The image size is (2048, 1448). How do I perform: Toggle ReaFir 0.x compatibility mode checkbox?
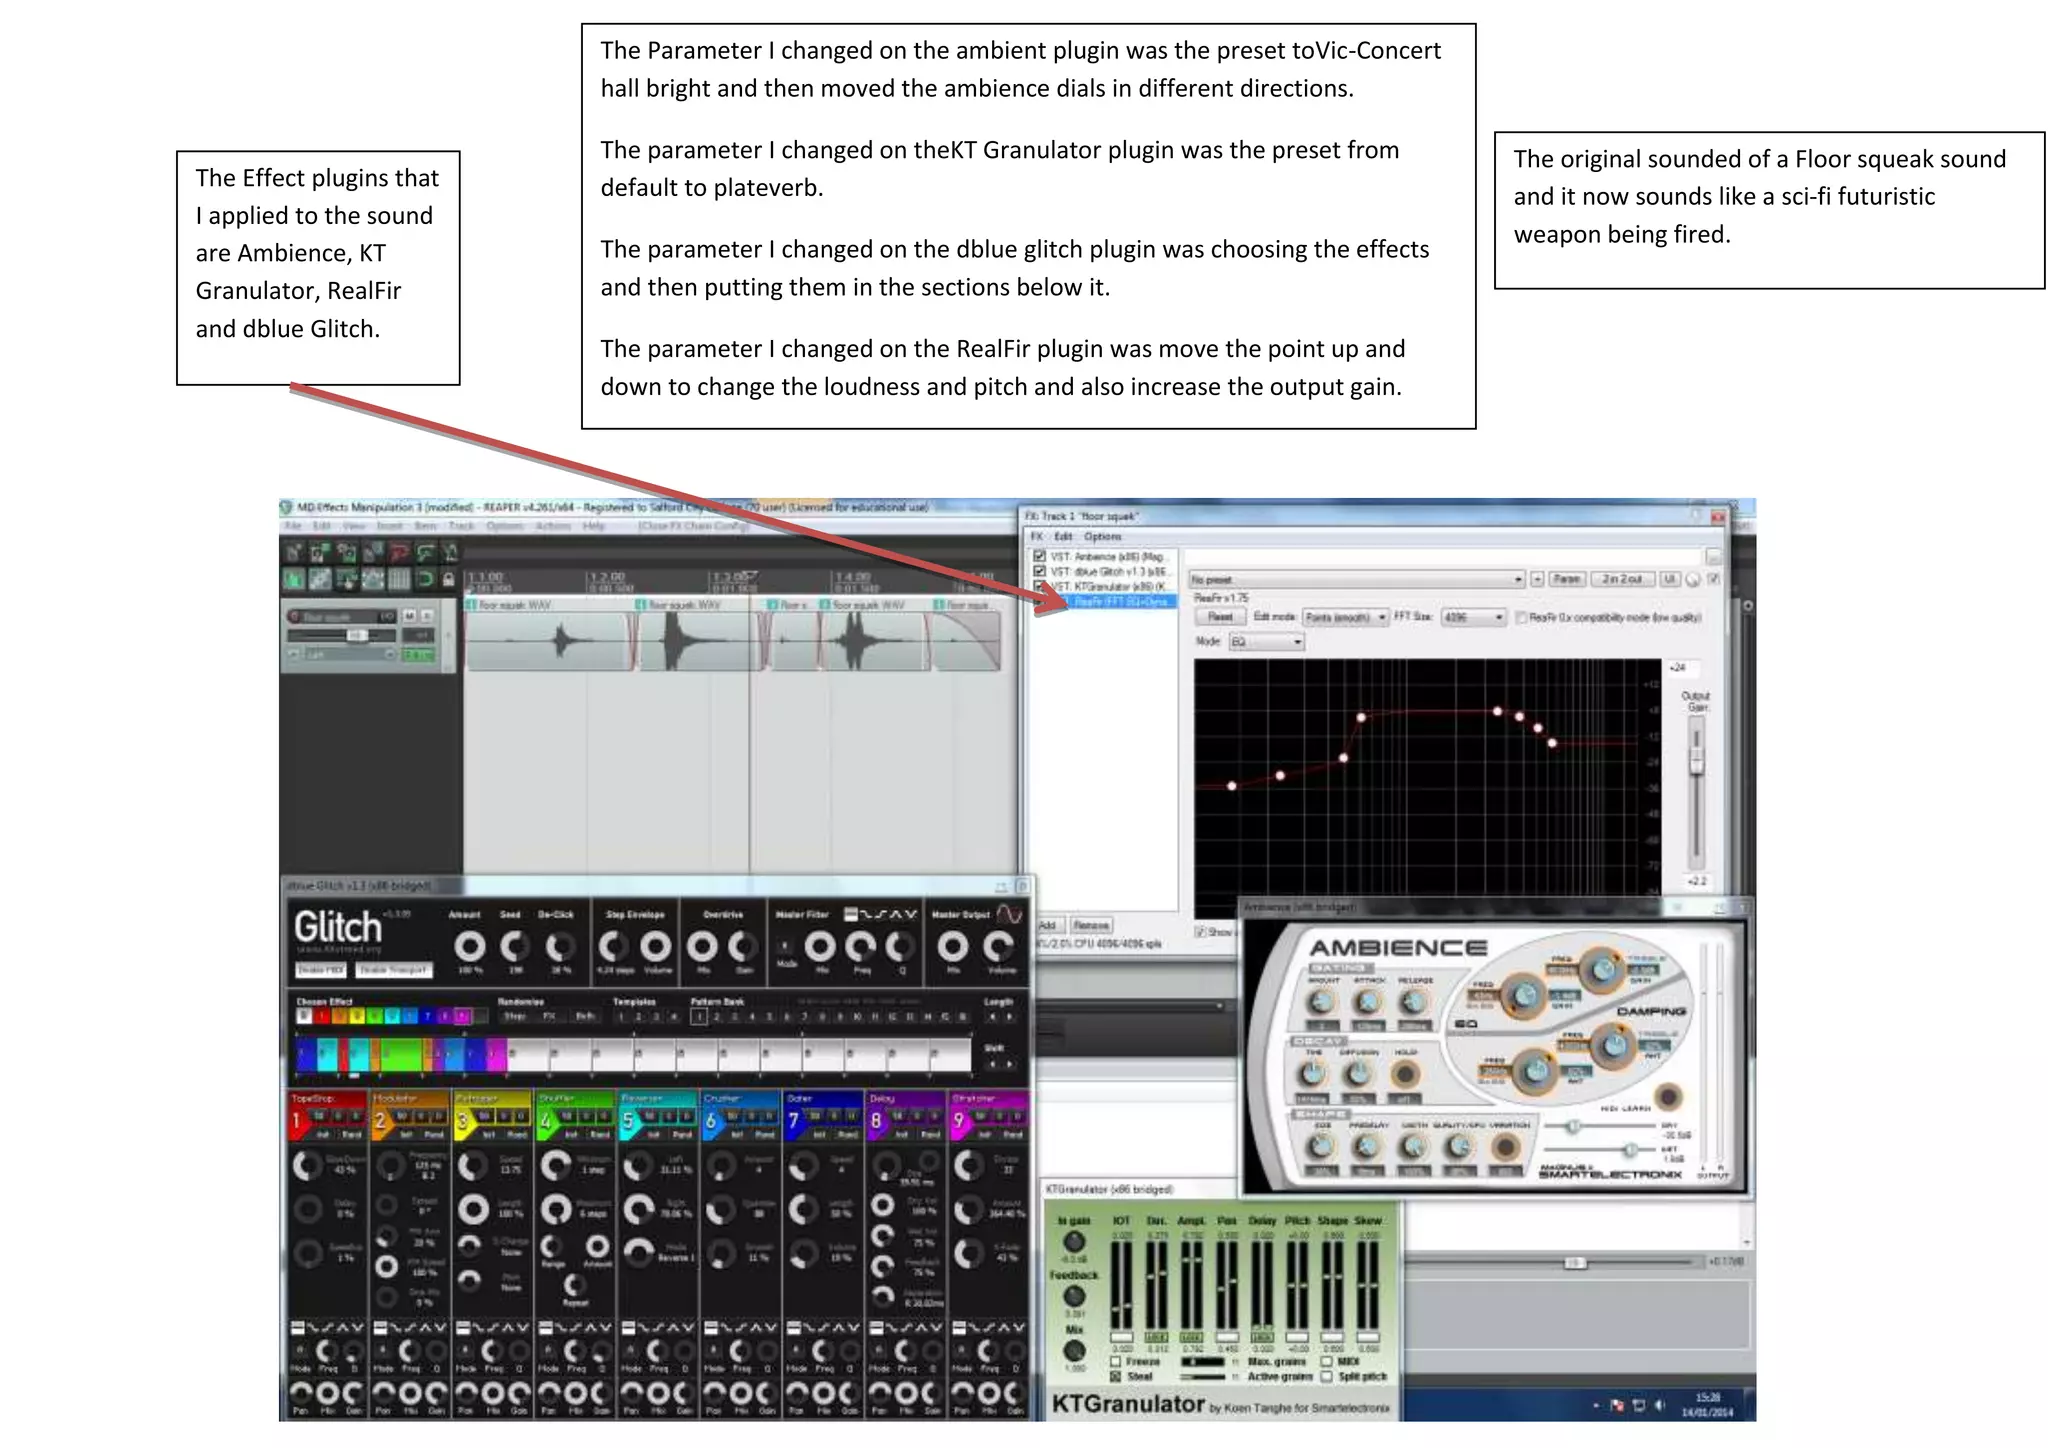(x=1521, y=618)
